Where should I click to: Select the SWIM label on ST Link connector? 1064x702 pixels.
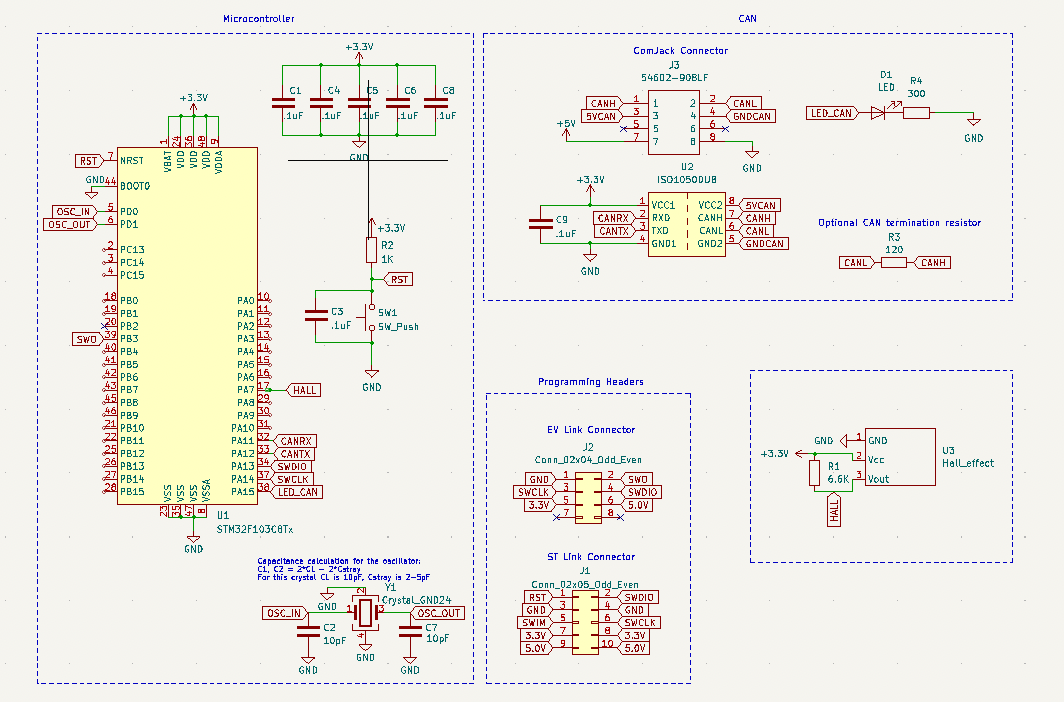pyautogui.click(x=536, y=622)
